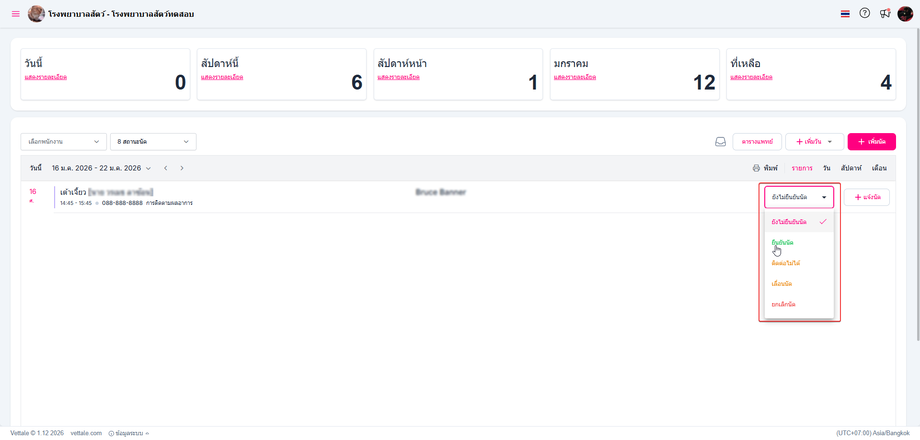Click the วันนี้ today button beside date range
Viewport: 920px width, 440px height.
36,168
